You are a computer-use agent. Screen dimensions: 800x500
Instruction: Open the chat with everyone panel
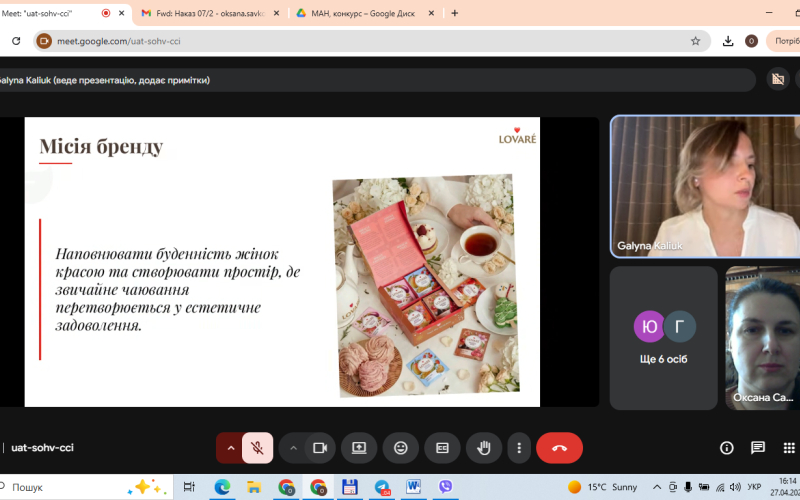[x=758, y=448]
